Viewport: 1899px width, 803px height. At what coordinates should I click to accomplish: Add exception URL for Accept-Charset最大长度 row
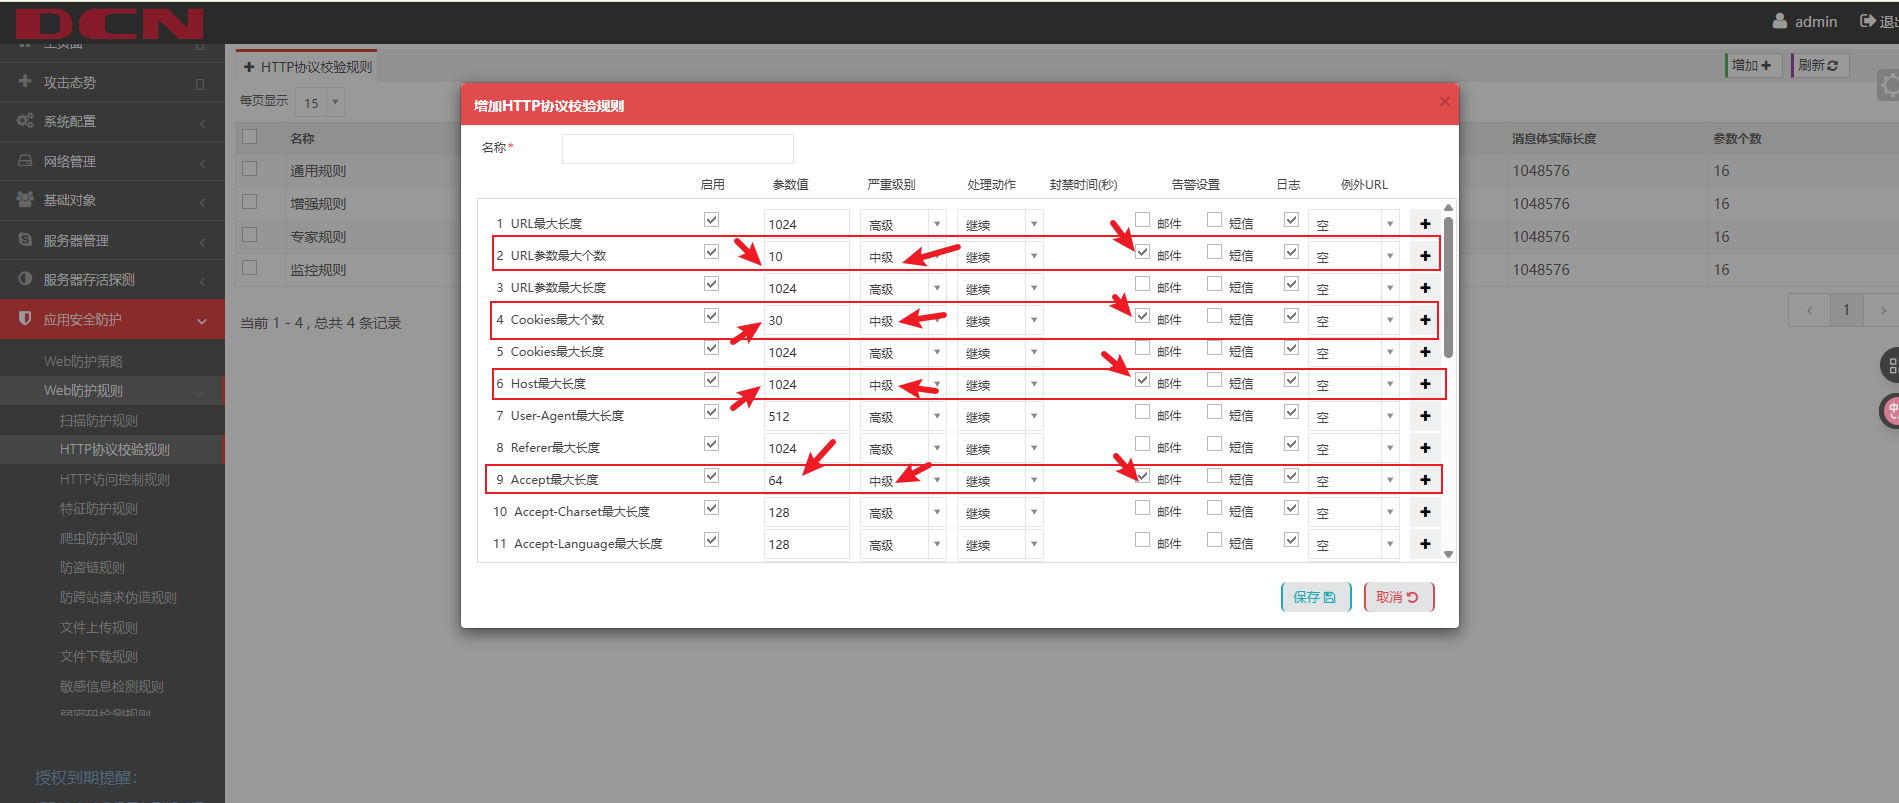click(1425, 512)
